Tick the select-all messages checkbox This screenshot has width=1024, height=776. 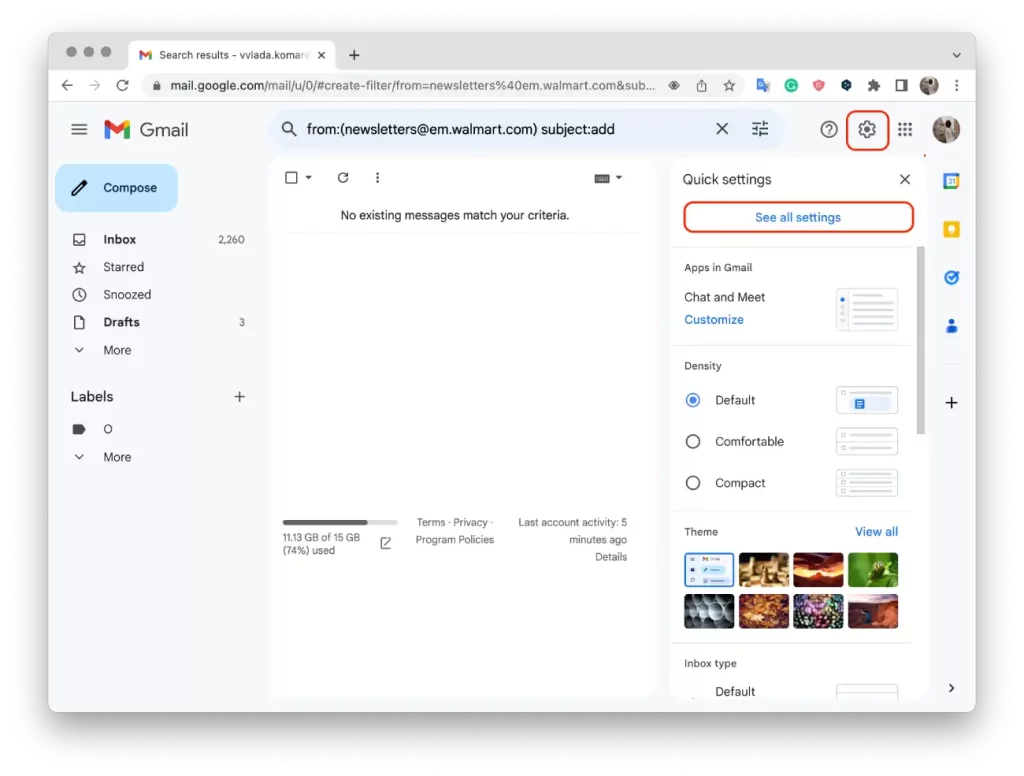click(x=291, y=178)
